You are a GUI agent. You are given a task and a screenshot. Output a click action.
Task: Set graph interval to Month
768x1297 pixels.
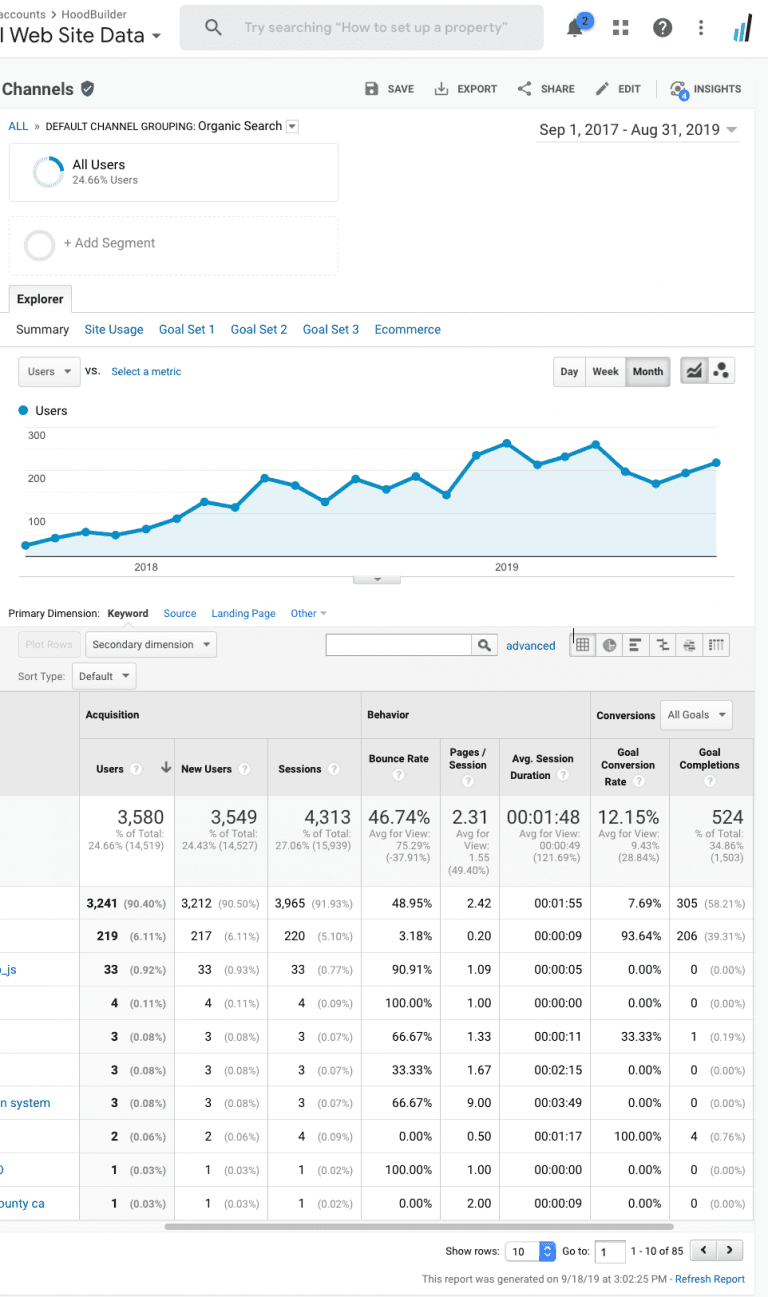coord(647,371)
